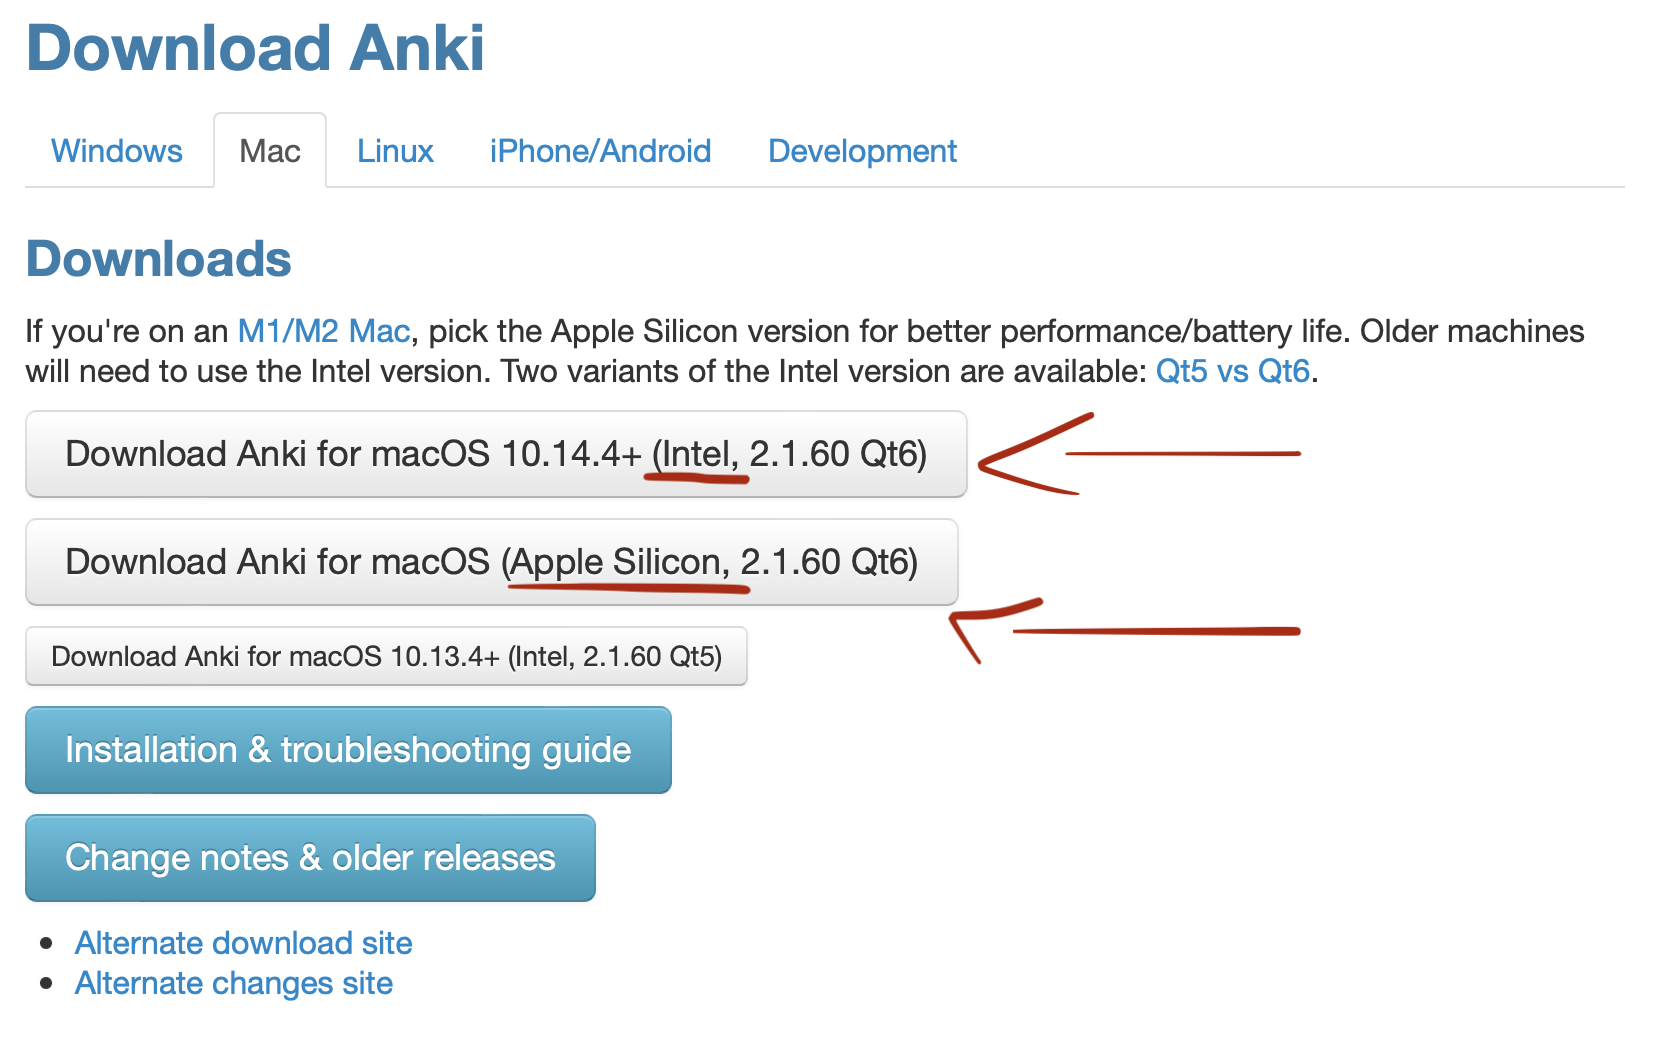
Task: Open the Linux tab
Action: (395, 151)
